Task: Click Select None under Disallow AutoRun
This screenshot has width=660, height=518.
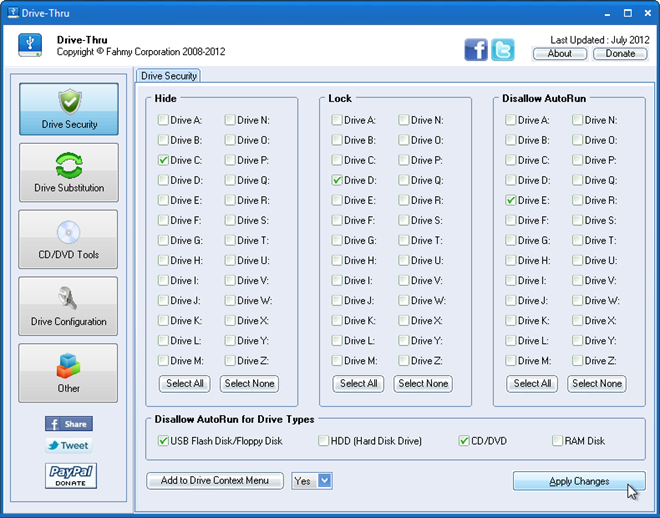Action: (597, 383)
